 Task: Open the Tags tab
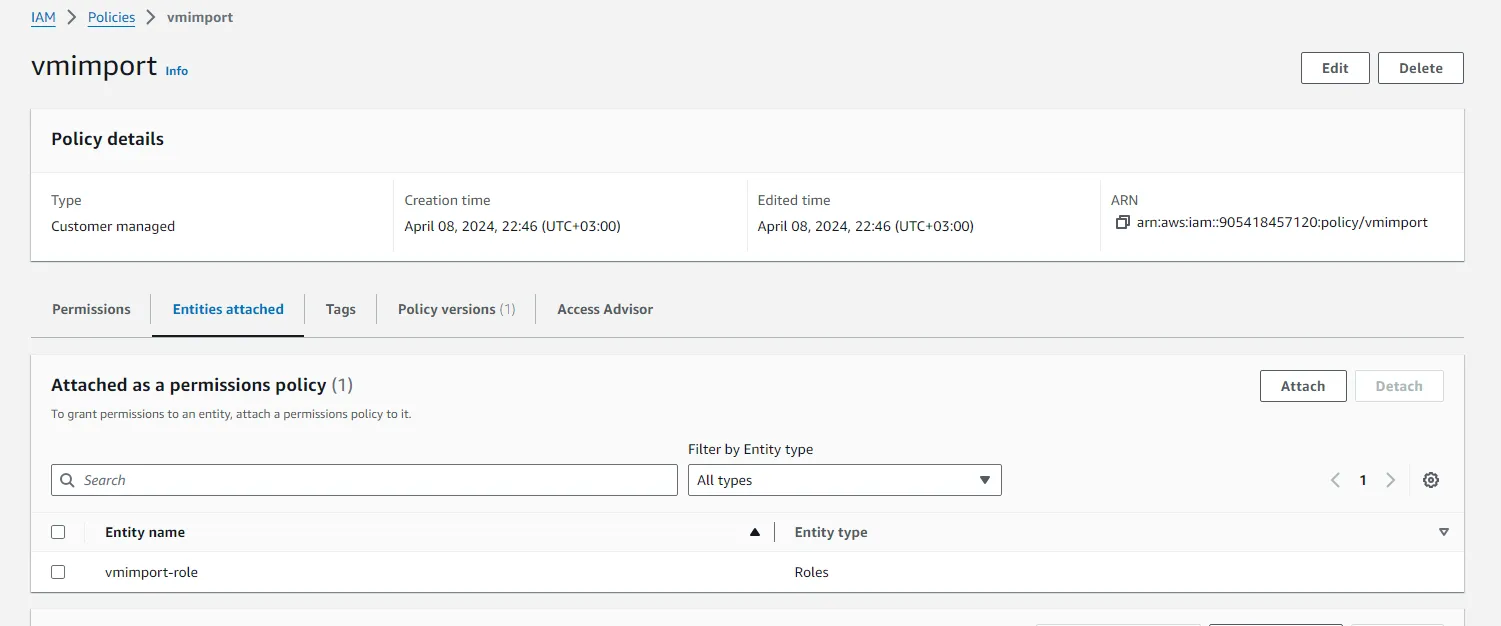tap(340, 309)
